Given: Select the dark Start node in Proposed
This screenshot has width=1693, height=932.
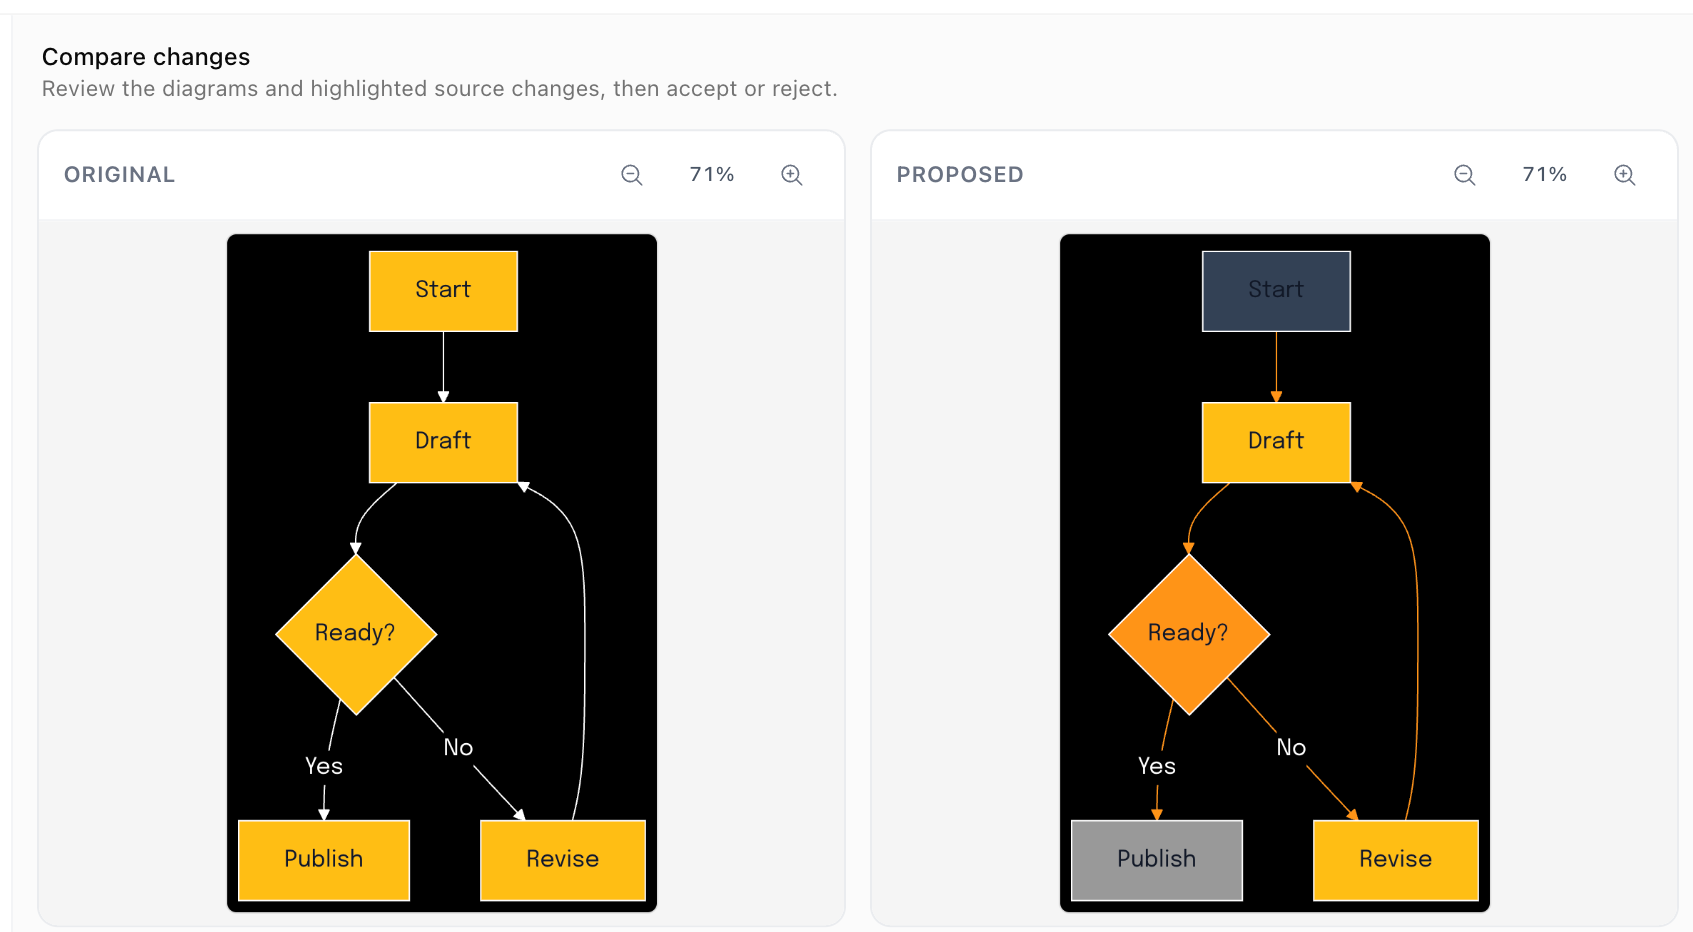Looking at the screenshot, I should (x=1276, y=291).
